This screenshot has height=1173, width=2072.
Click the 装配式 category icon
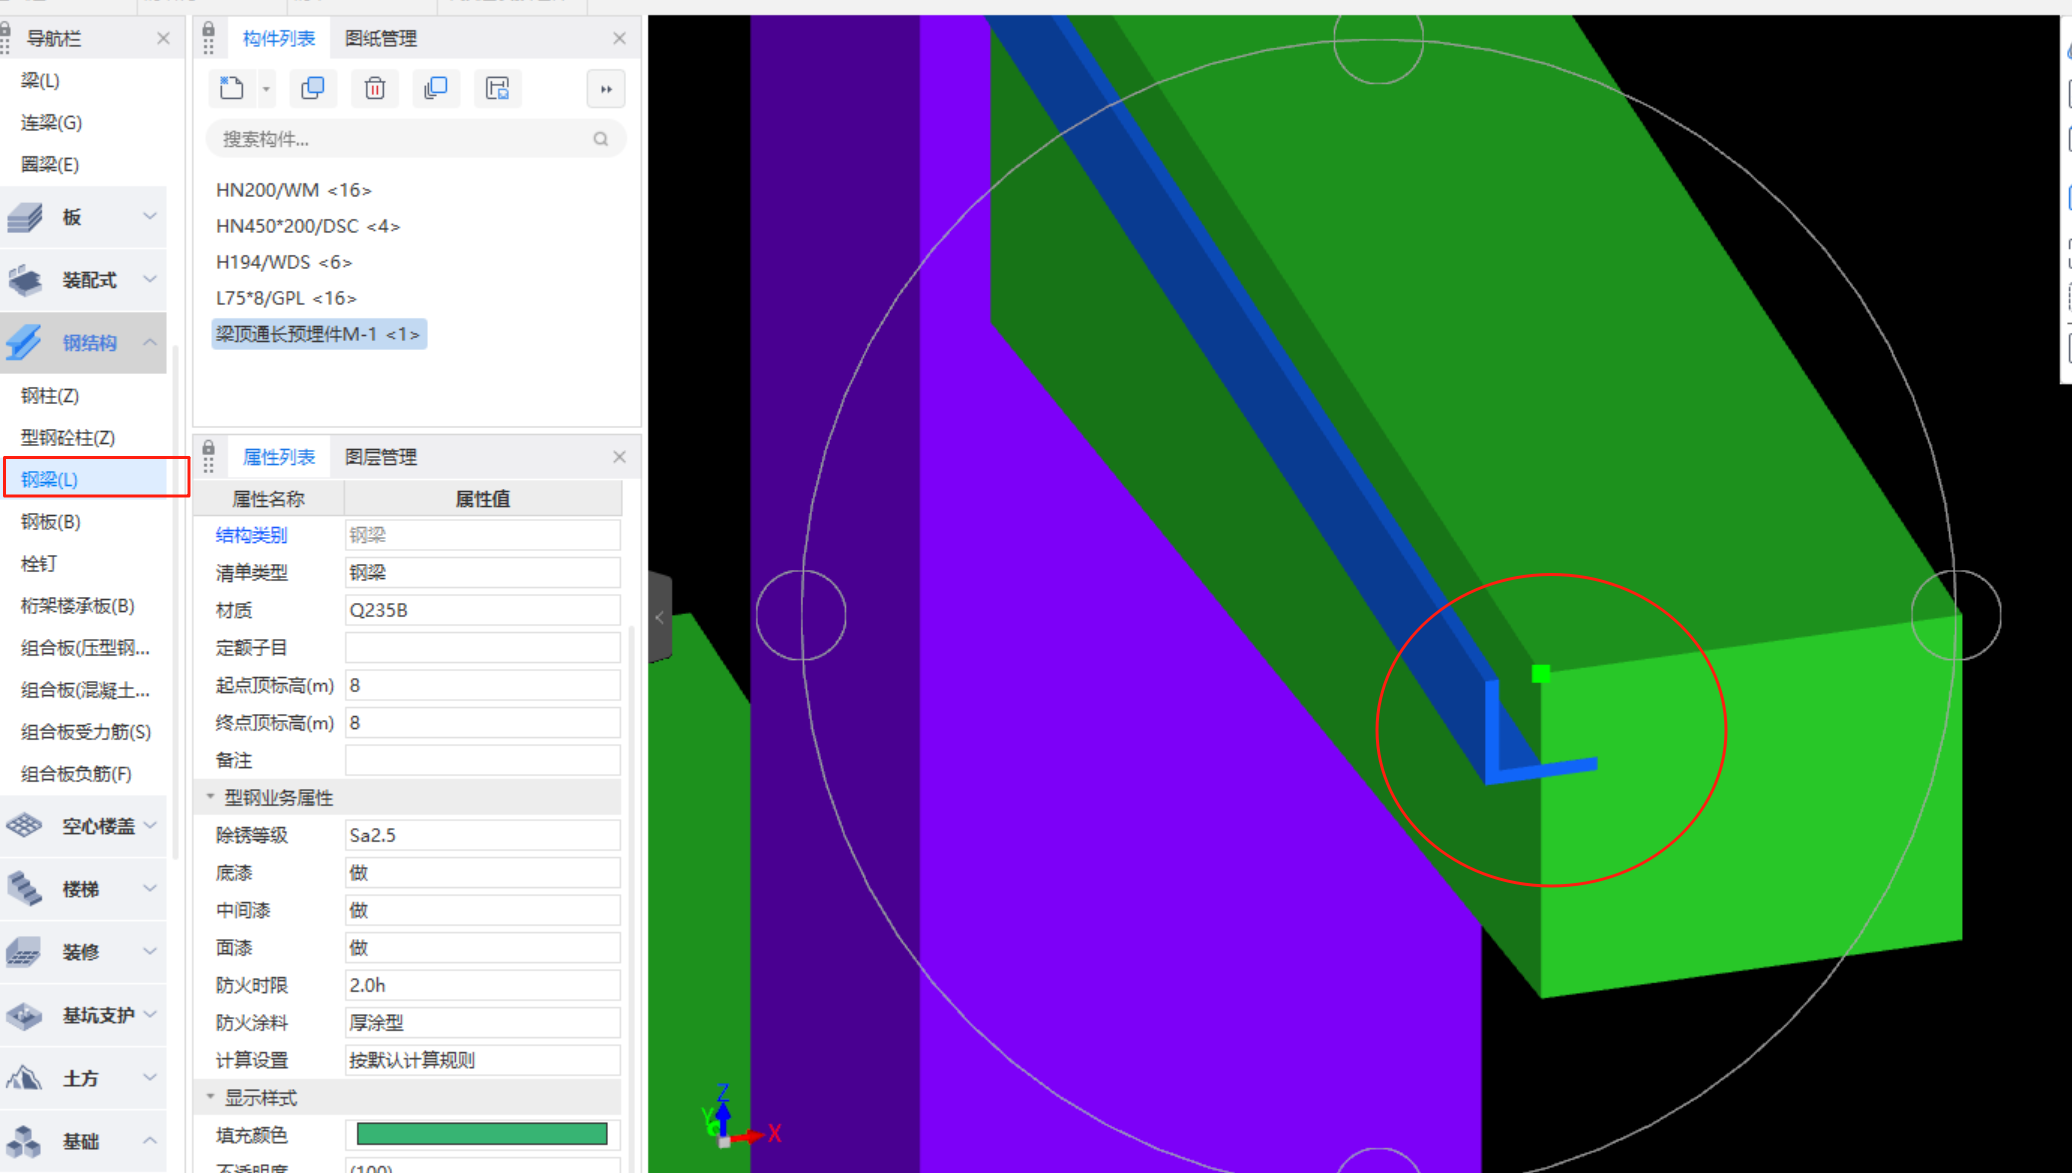coord(25,280)
